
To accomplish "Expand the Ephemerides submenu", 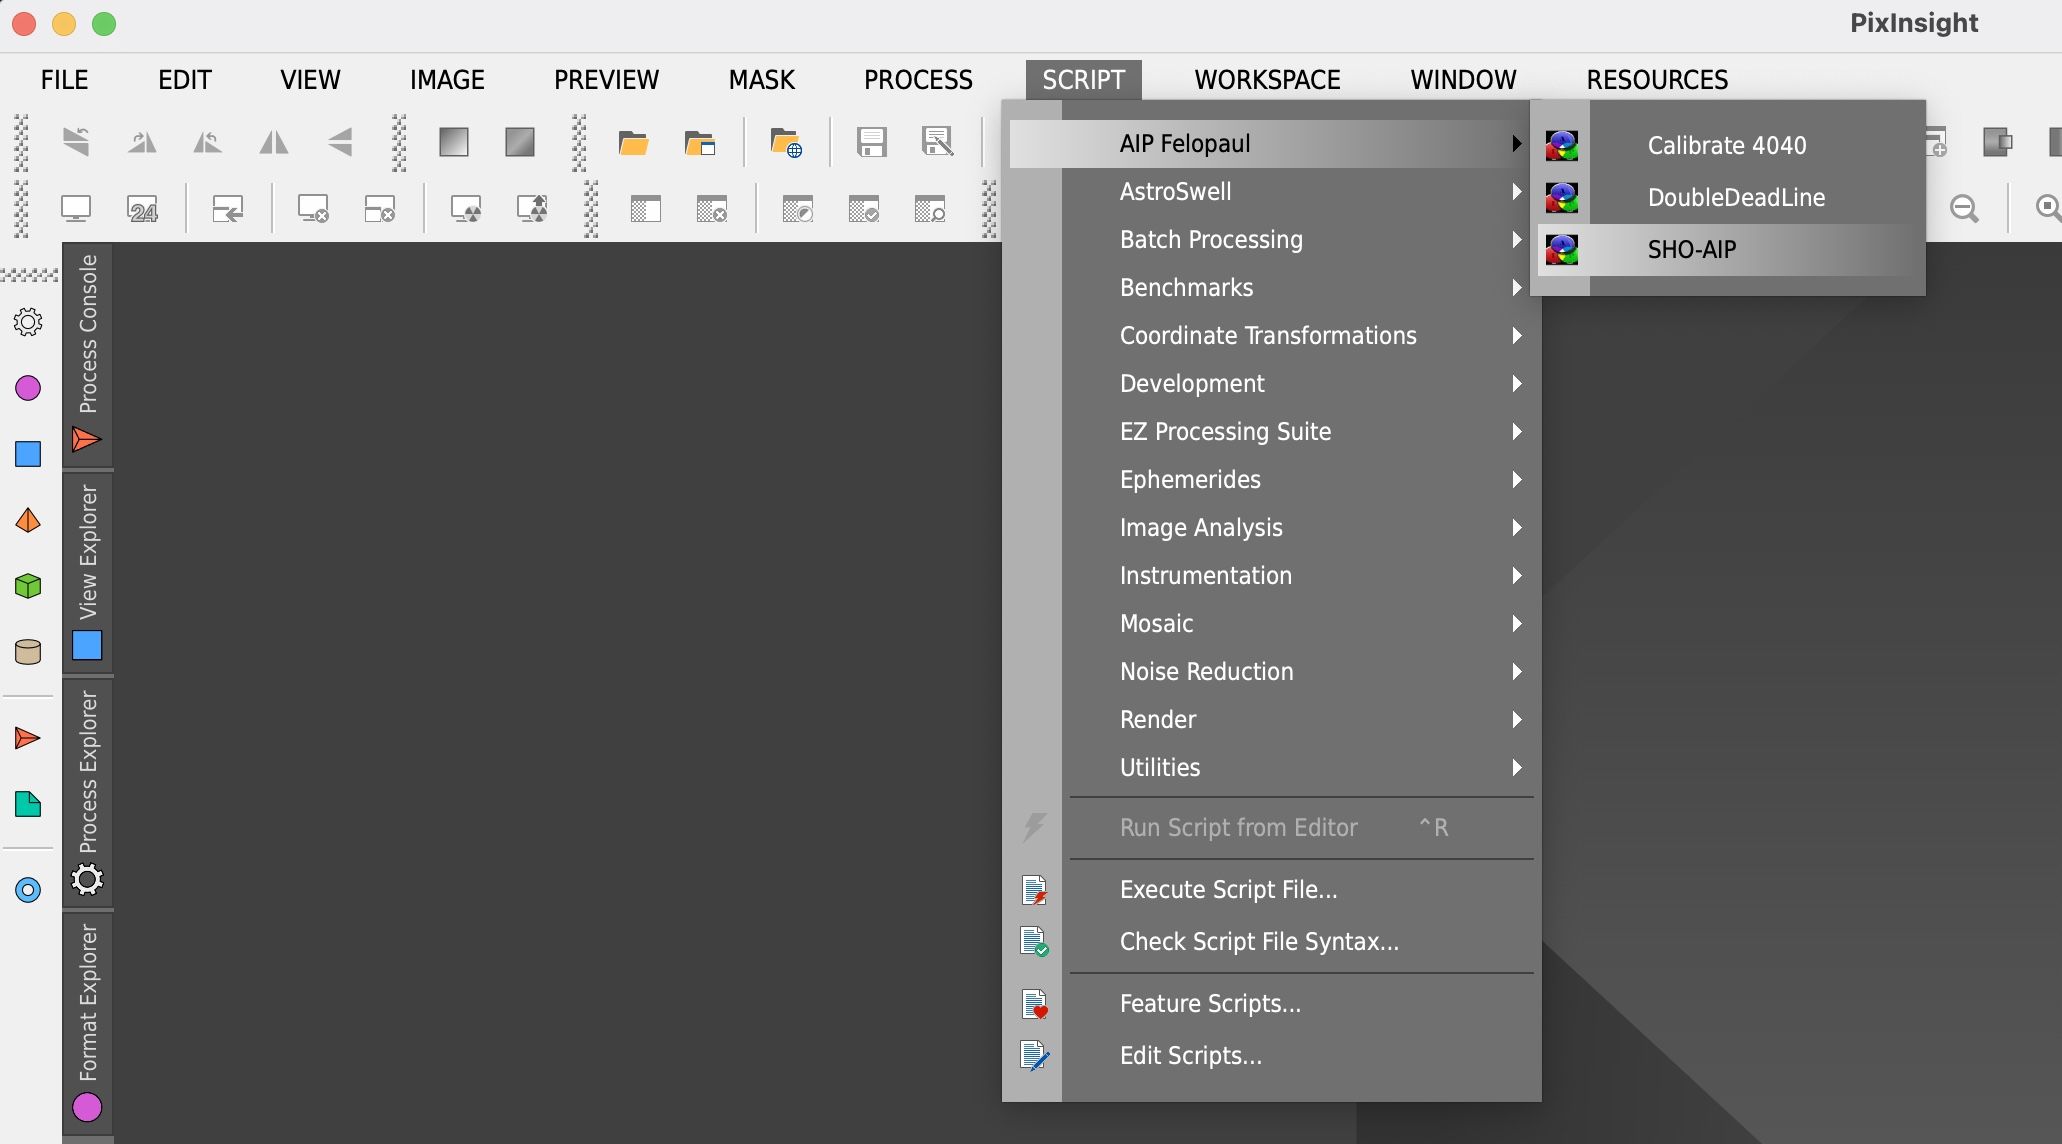I will (1270, 479).
